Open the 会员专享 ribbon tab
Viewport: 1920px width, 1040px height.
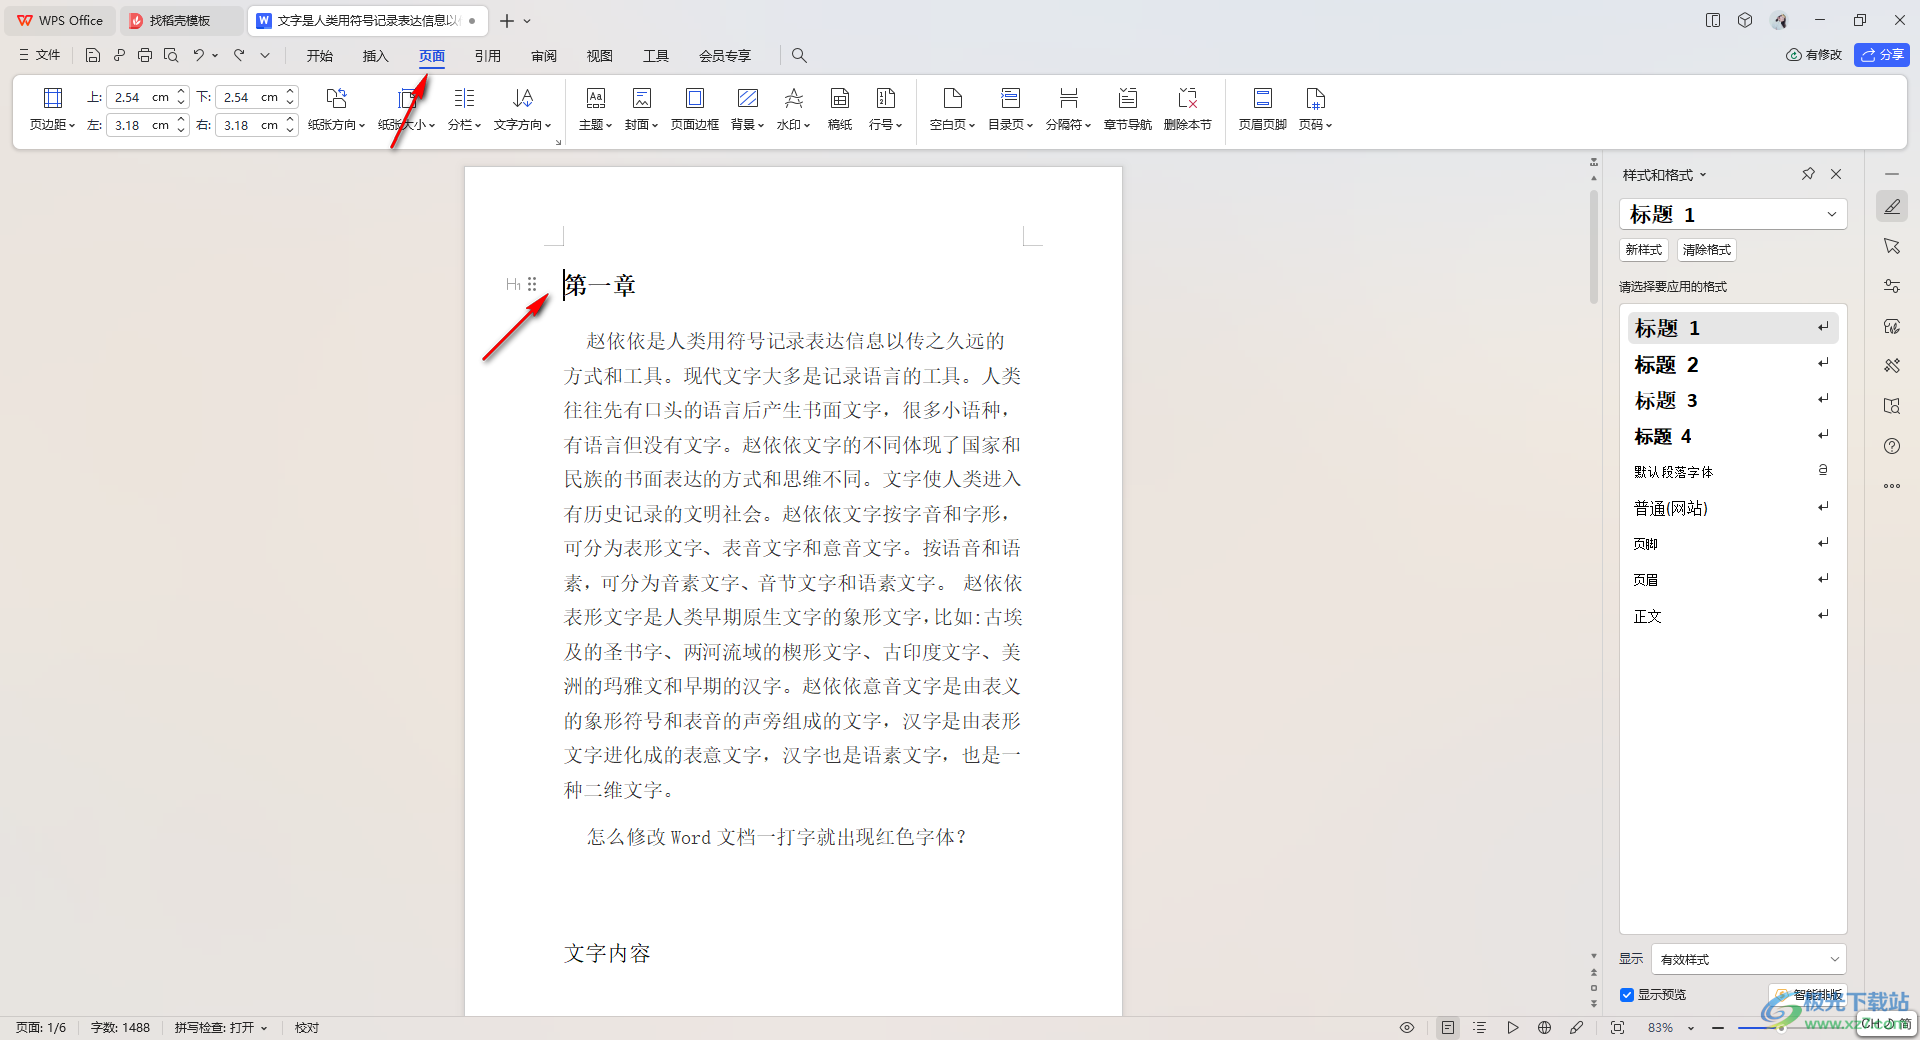725,56
